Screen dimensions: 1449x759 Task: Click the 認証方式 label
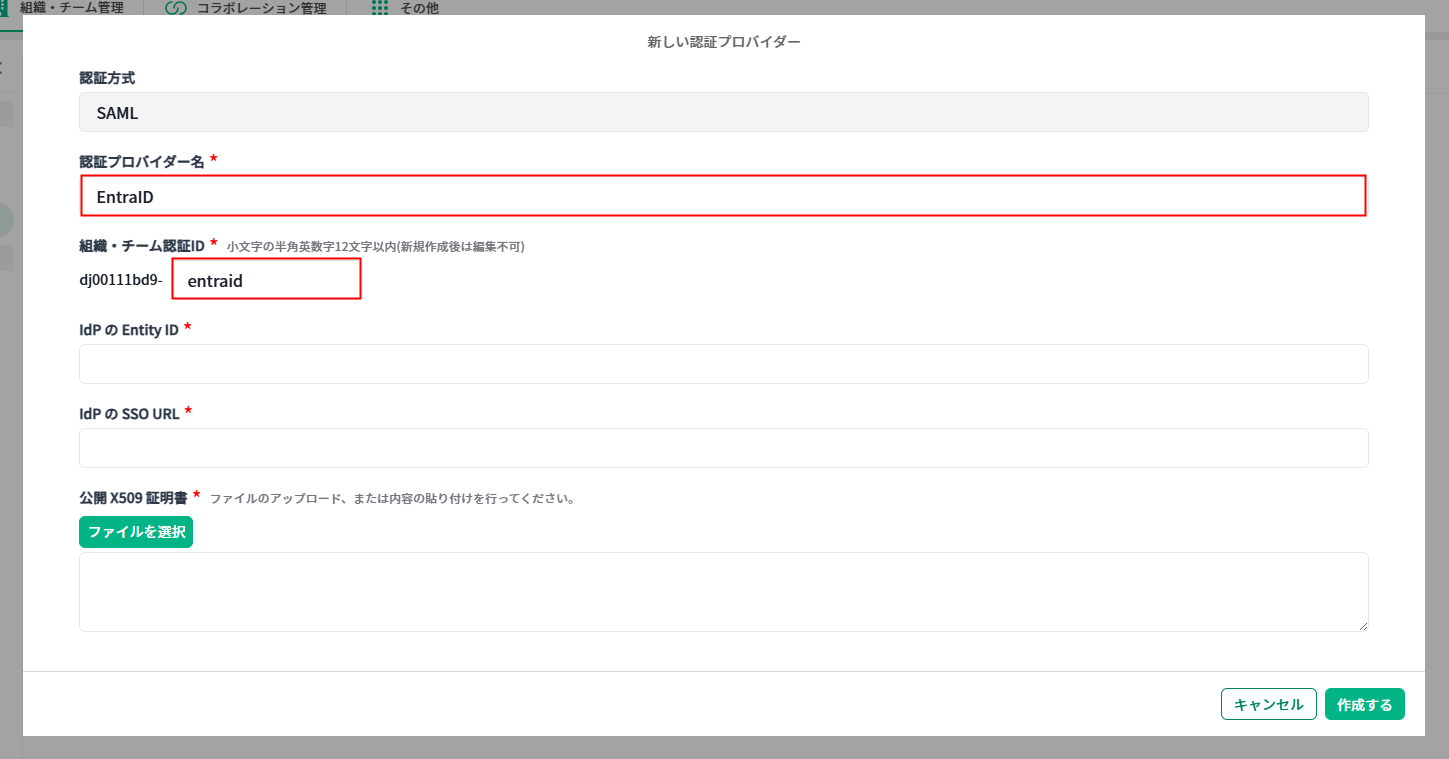[x=107, y=77]
